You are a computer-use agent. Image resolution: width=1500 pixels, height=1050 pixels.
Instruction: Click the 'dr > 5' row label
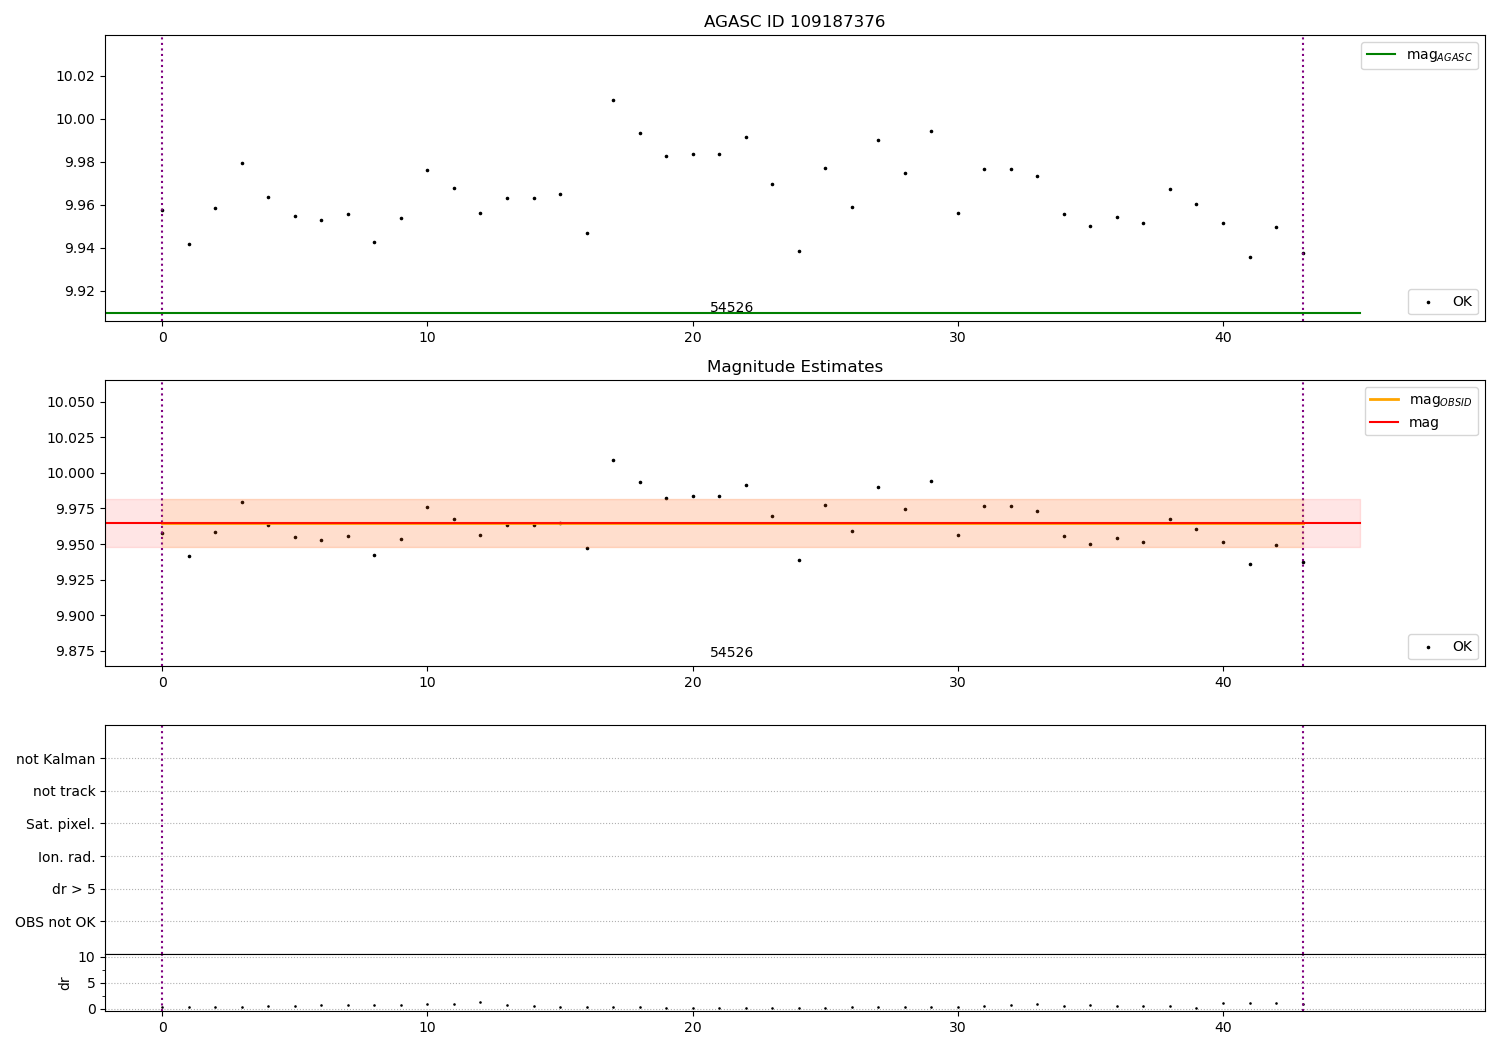[73, 889]
